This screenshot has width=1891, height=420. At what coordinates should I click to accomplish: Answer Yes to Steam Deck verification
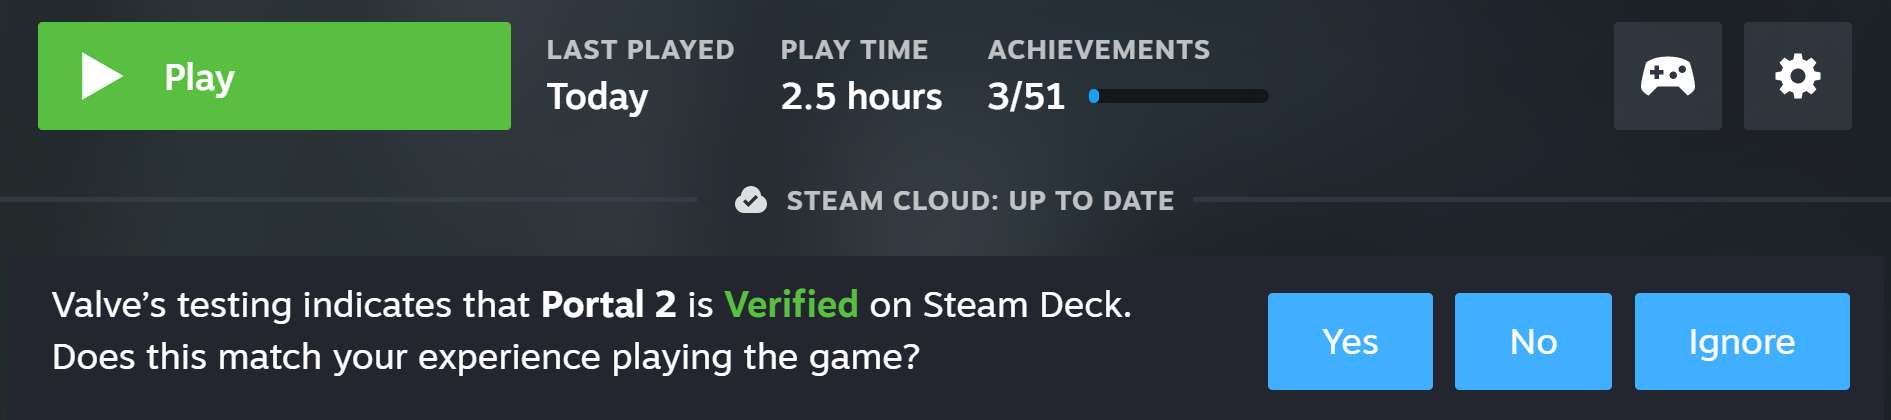pyautogui.click(x=1350, y=341)
